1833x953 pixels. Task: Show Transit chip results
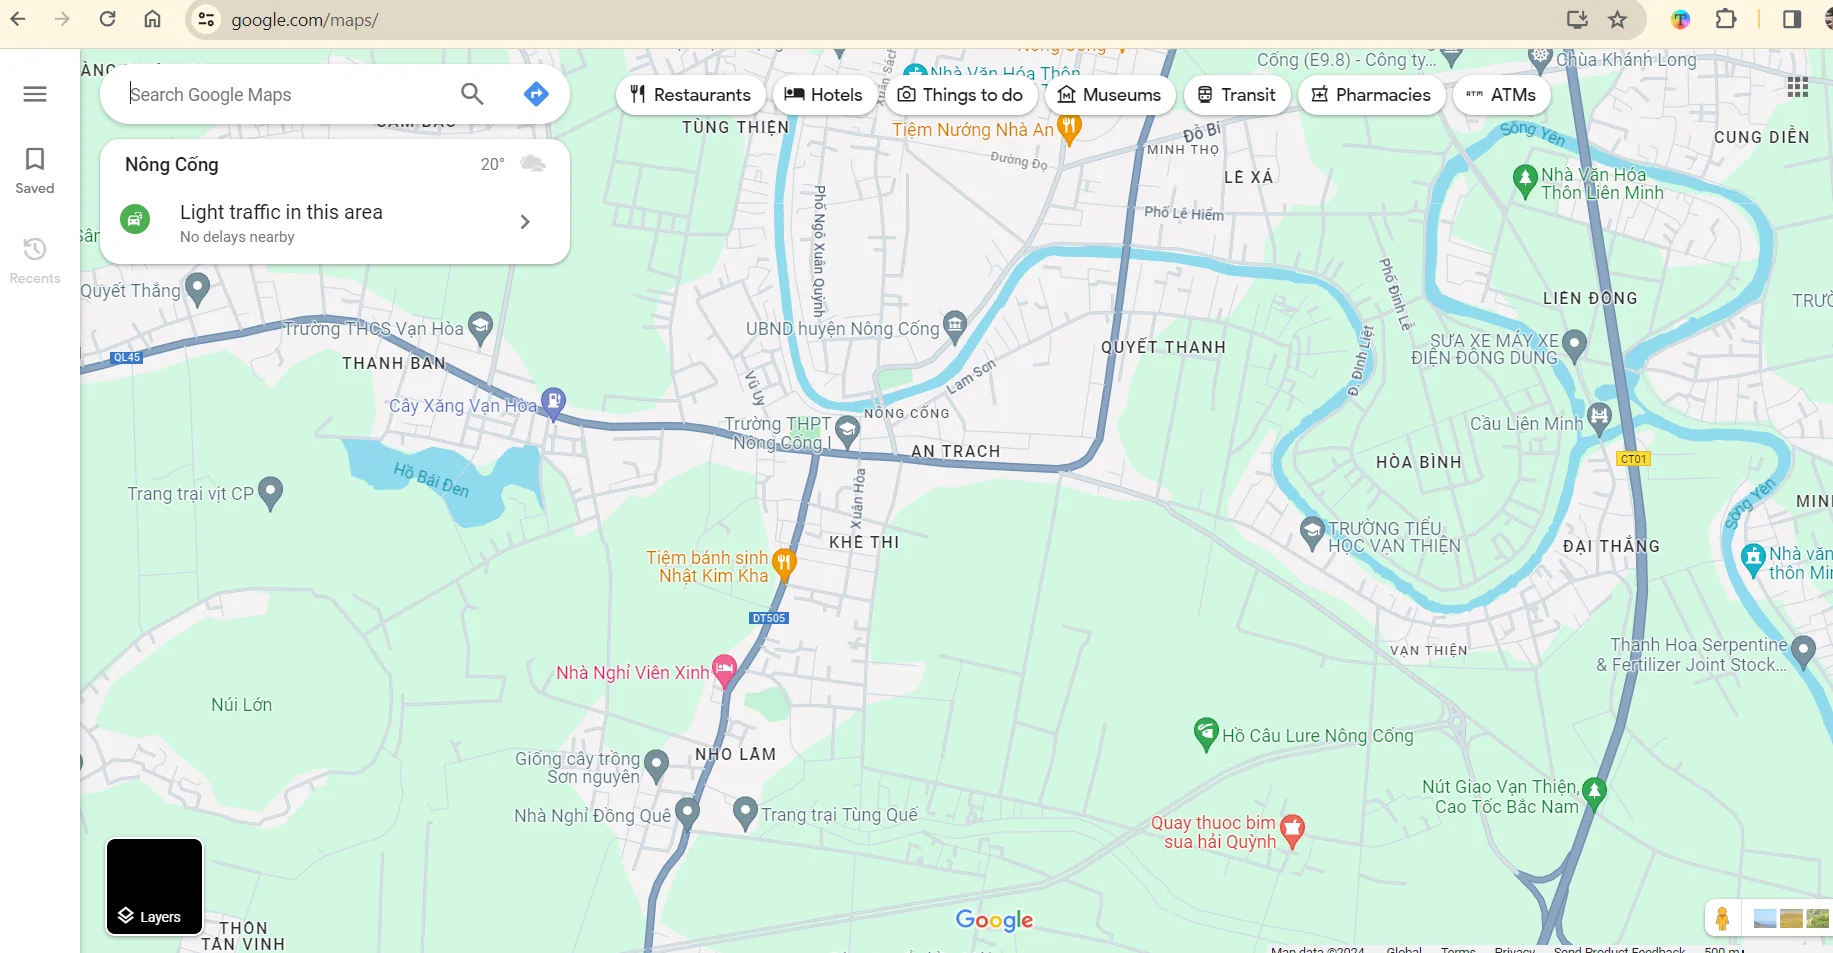coord(1237,95)
